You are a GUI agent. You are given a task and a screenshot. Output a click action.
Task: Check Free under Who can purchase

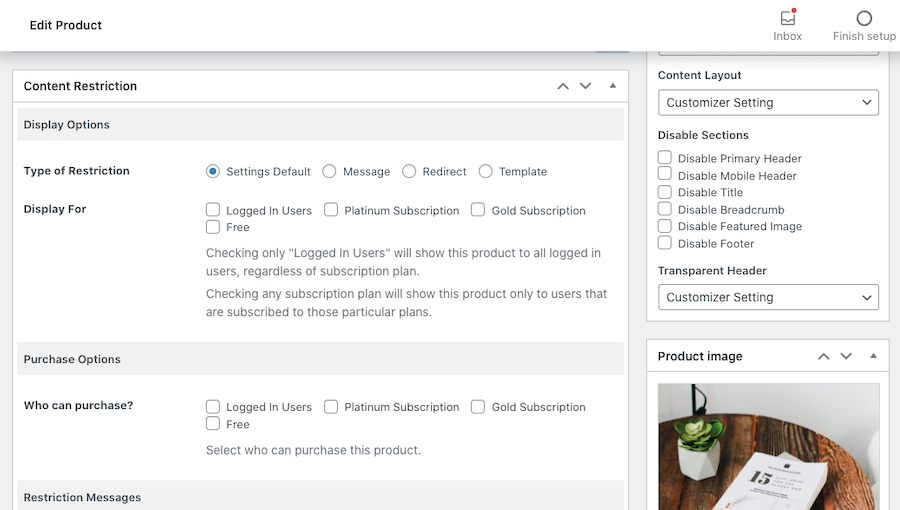coord(213,423)
